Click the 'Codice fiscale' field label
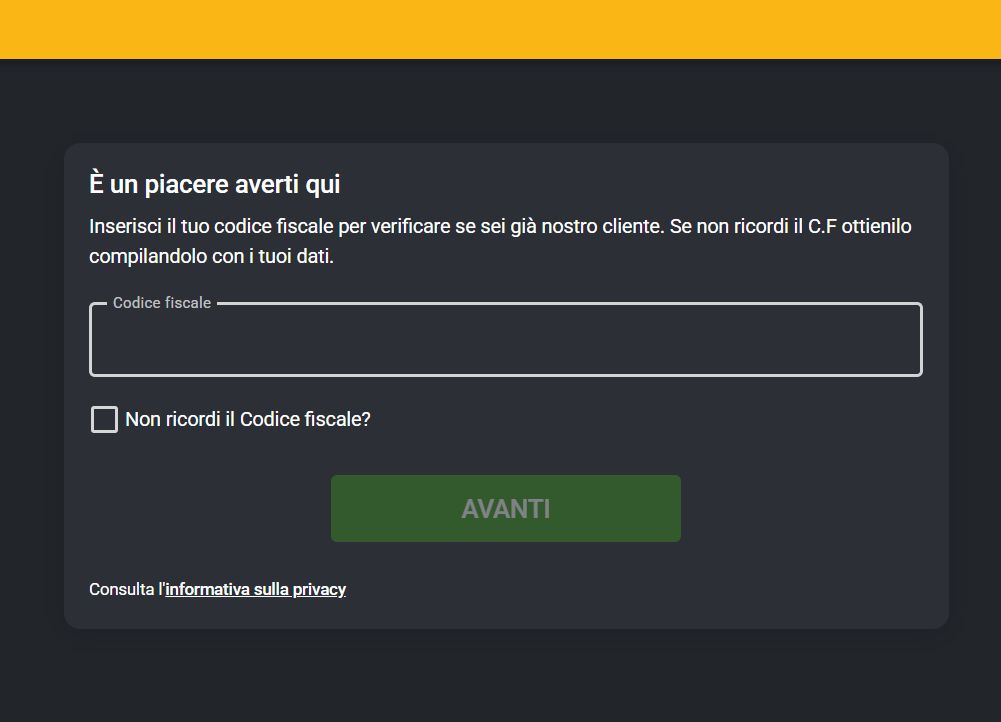This screenshot has width=1001, height=722. point(162,302)
